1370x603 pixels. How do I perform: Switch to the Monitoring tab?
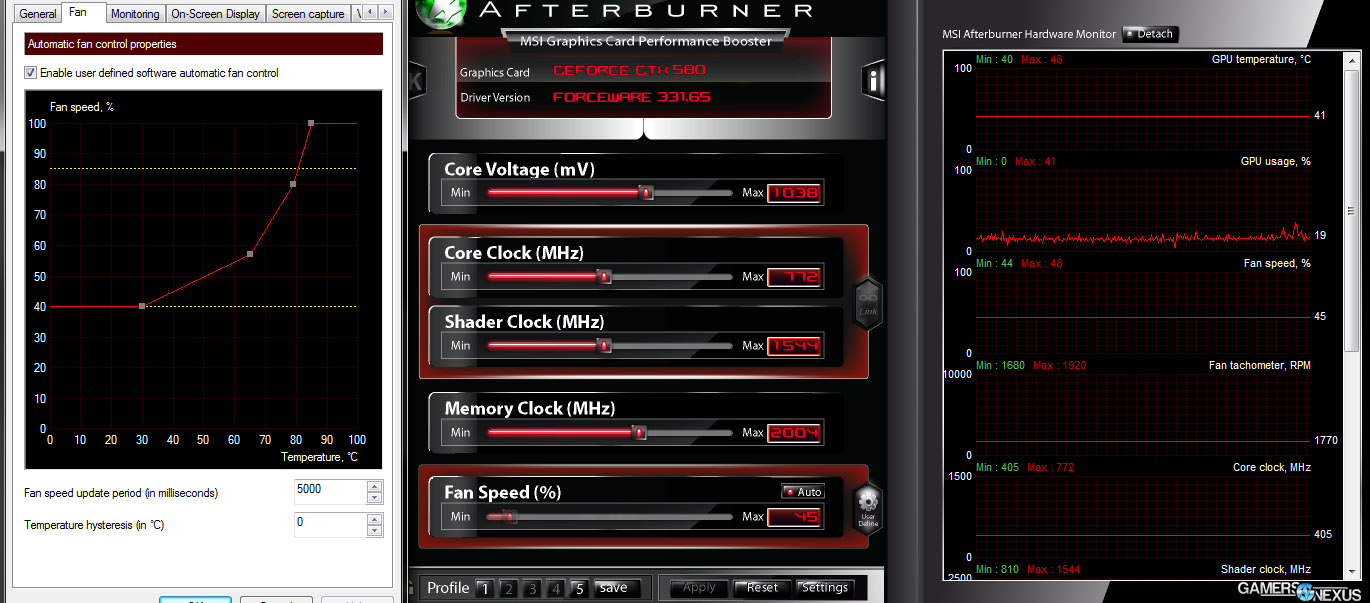tap(135, 13)
